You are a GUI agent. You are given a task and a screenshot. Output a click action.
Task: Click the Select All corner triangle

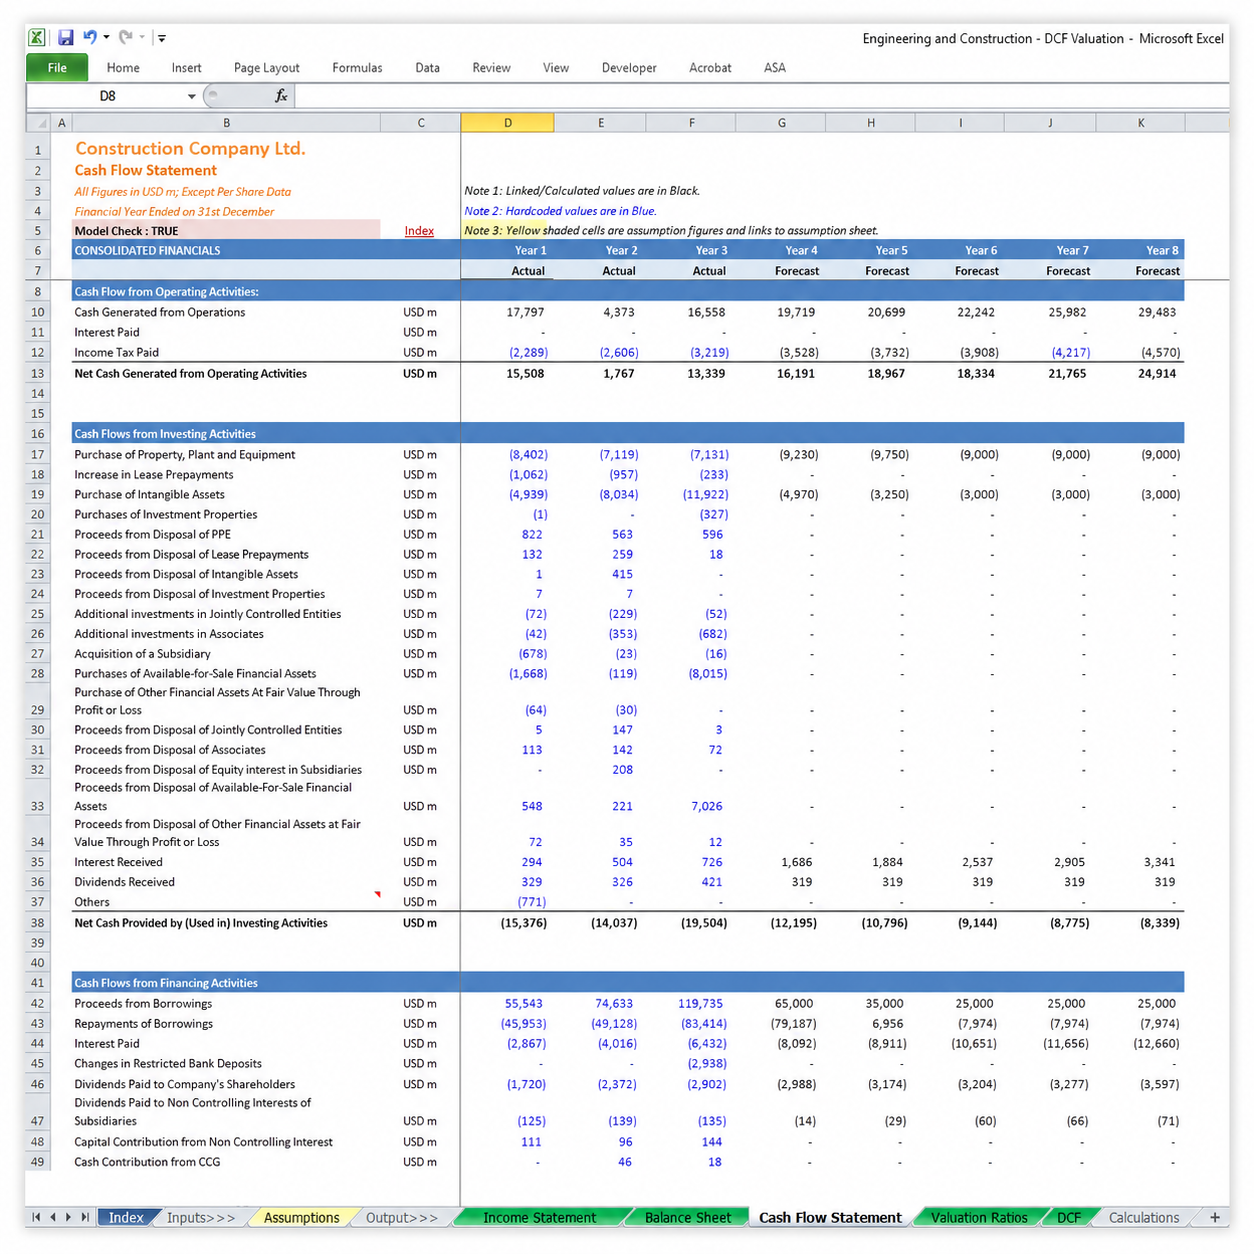(38, 123)
